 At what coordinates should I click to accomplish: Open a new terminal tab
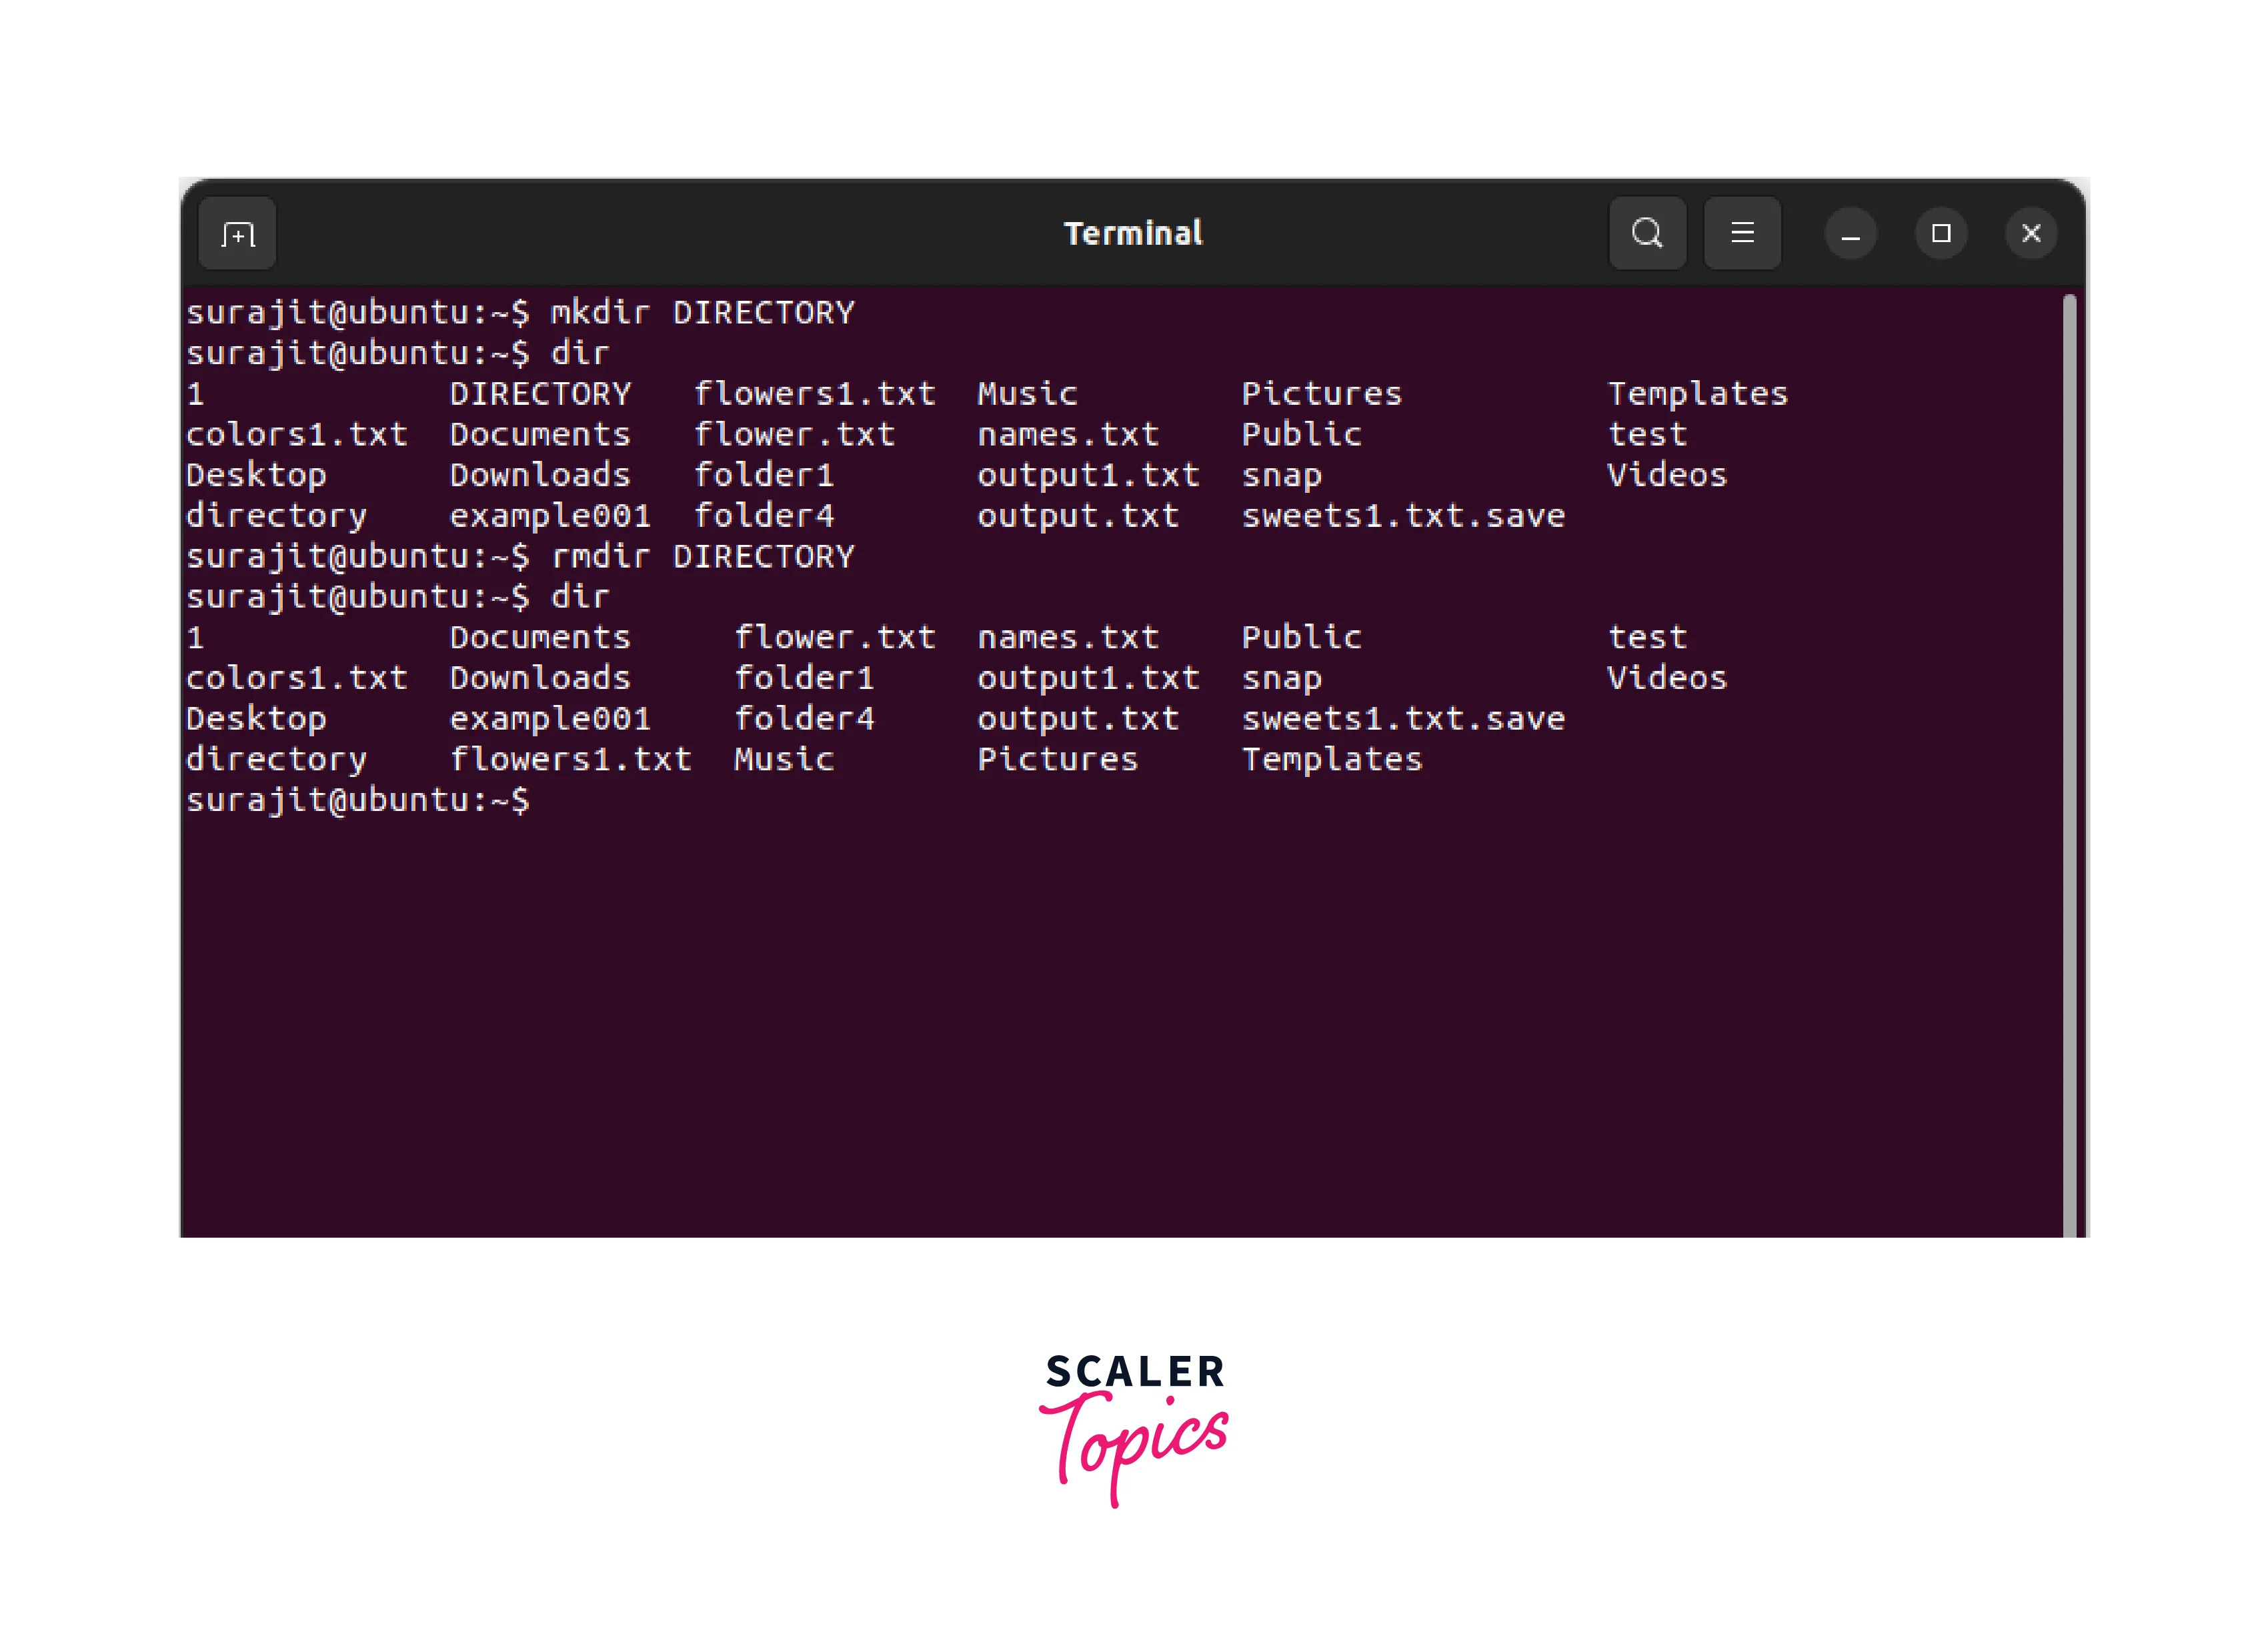(x=237, y=234)
